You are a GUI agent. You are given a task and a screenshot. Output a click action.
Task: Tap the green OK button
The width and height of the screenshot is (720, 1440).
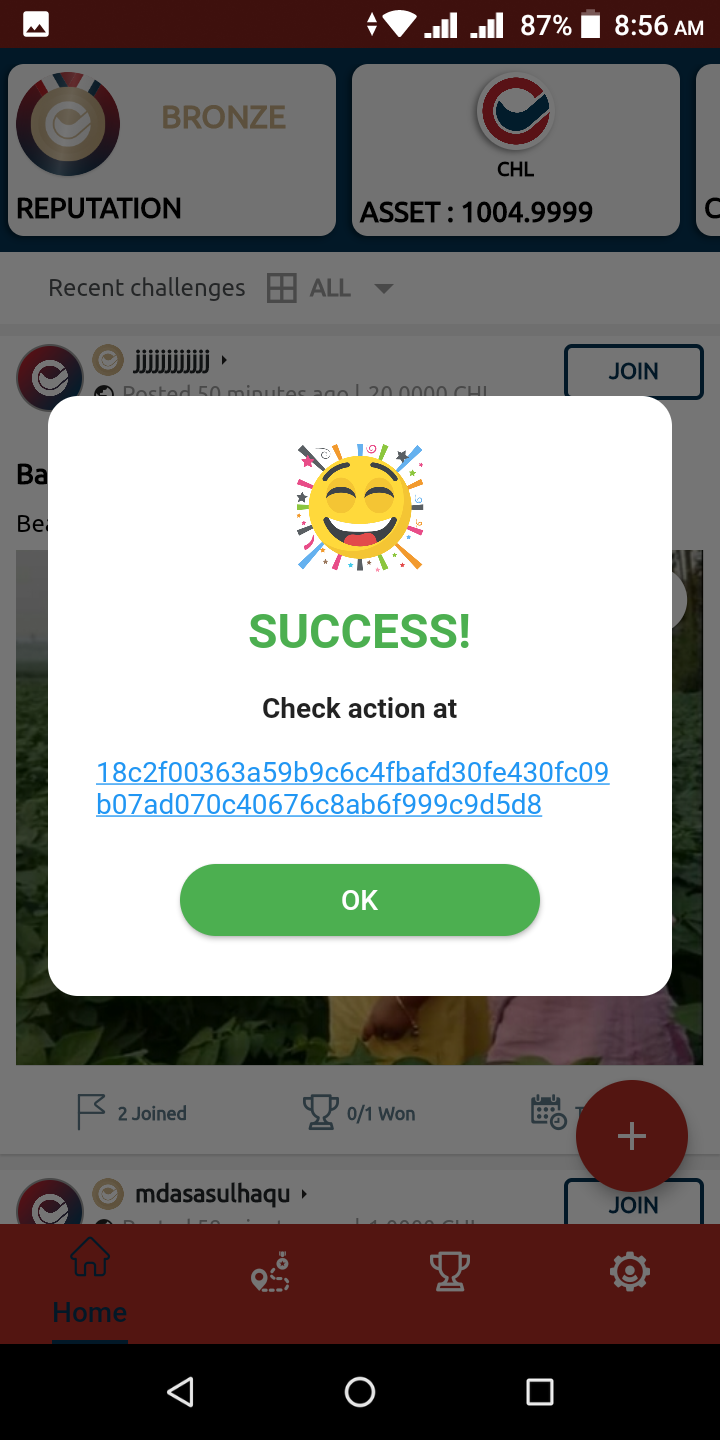[x=360, y=900]
